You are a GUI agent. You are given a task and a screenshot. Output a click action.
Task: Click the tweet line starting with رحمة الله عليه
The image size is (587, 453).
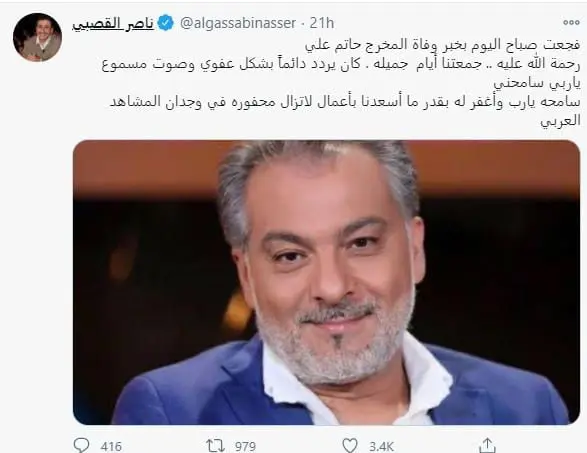coord(341,64)
